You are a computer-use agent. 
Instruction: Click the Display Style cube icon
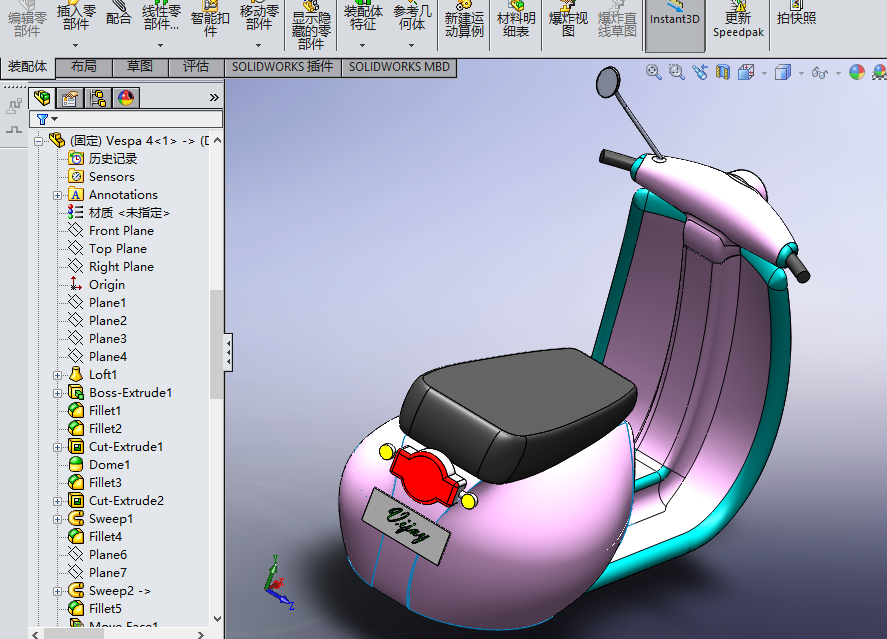pos(783,72)
